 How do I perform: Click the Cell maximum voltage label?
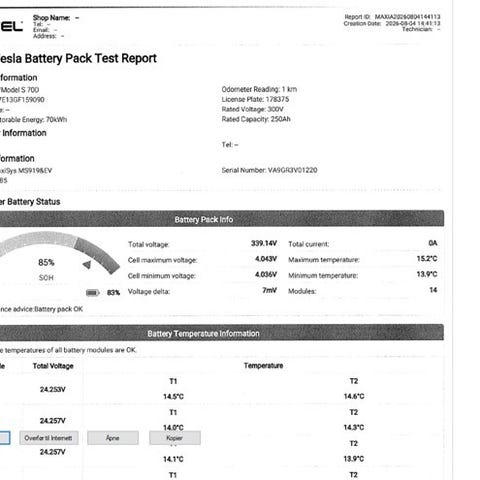pyautogui.click(x=162, y=260)
